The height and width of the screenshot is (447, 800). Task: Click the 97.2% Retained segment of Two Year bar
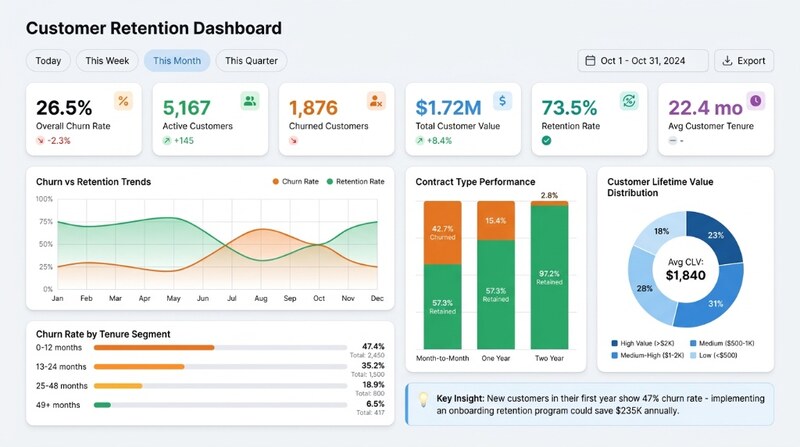(x=549, y=278)
